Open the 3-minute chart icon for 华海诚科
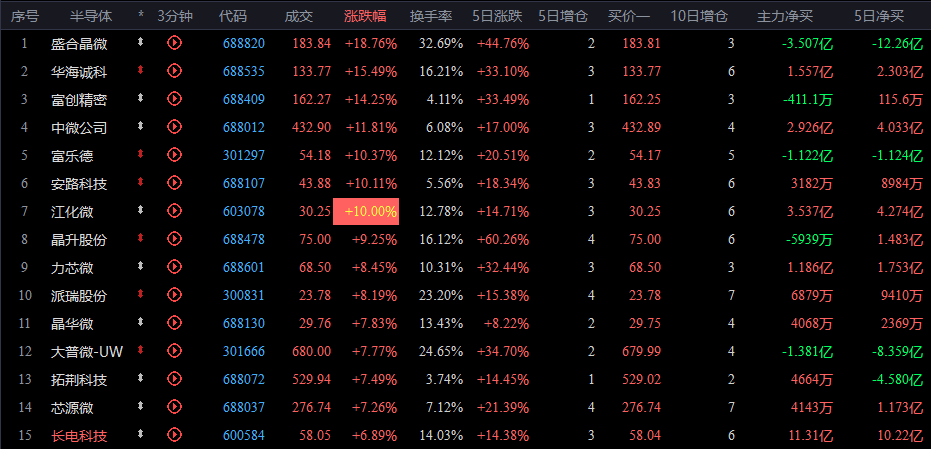This screenshot has width=931, height=449. point(175,71)
